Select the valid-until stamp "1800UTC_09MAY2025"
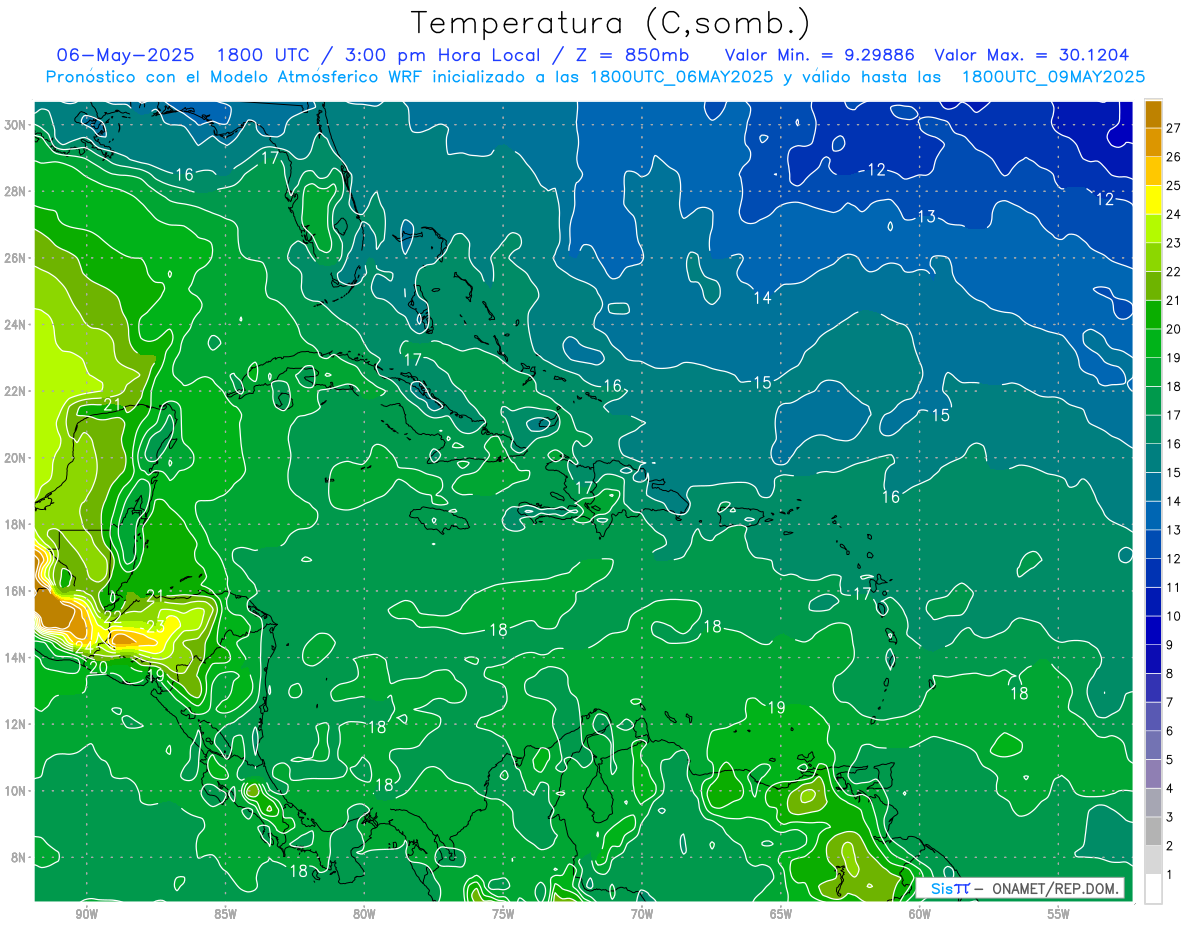Image resolution: width=1200 pixels, height=927 pixels. click(1053, 76)
